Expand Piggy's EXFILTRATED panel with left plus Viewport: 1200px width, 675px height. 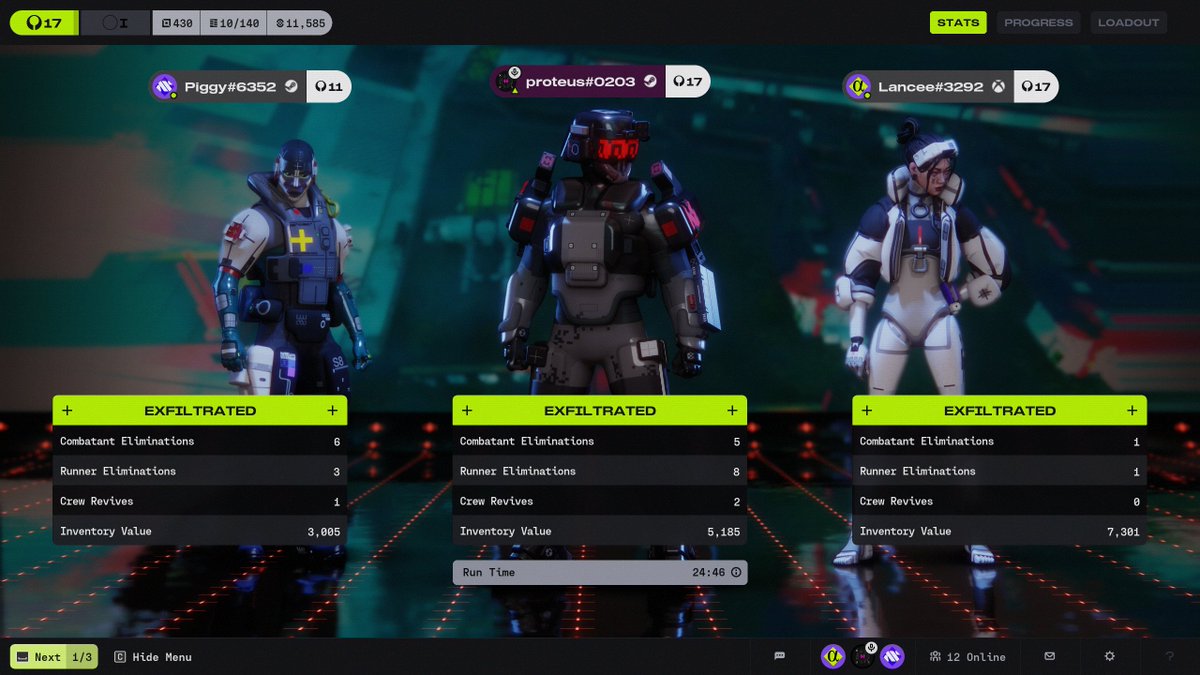click(68, 410)
